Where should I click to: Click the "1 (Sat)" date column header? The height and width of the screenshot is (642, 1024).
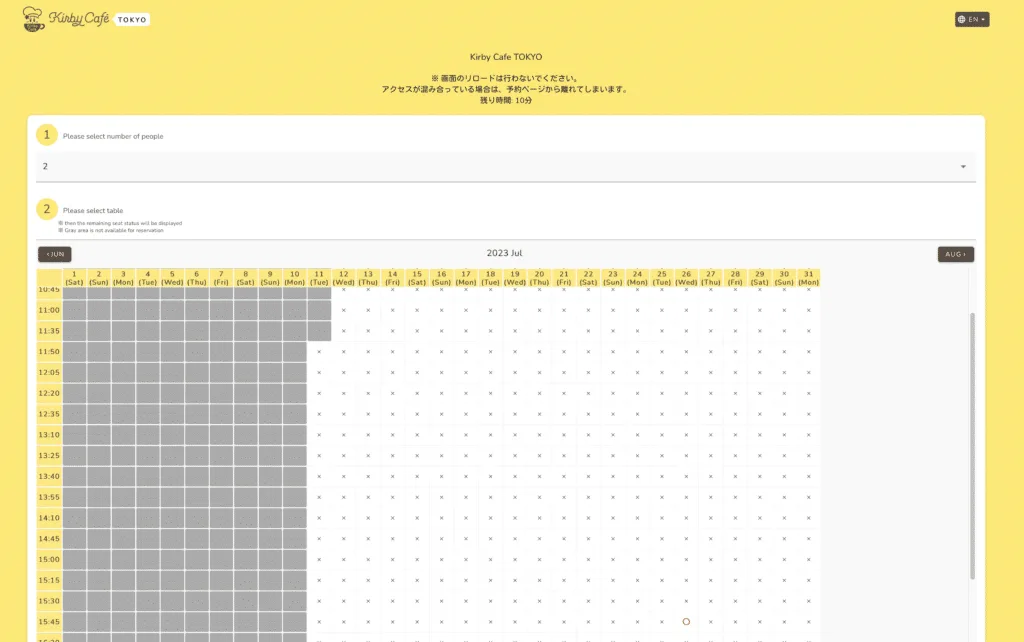click(74, 278)
